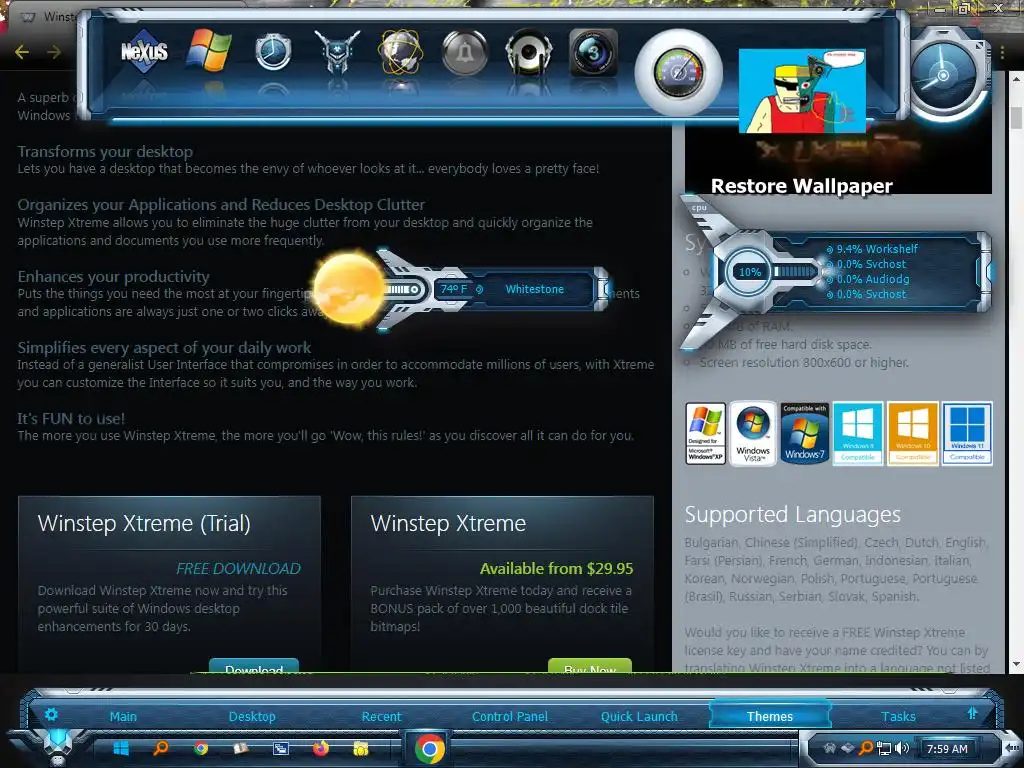Image resolution: width=1024 pixels, height=768 pixels.
Task: Switch to the Main shelf tab
Action: pos(123,716)
